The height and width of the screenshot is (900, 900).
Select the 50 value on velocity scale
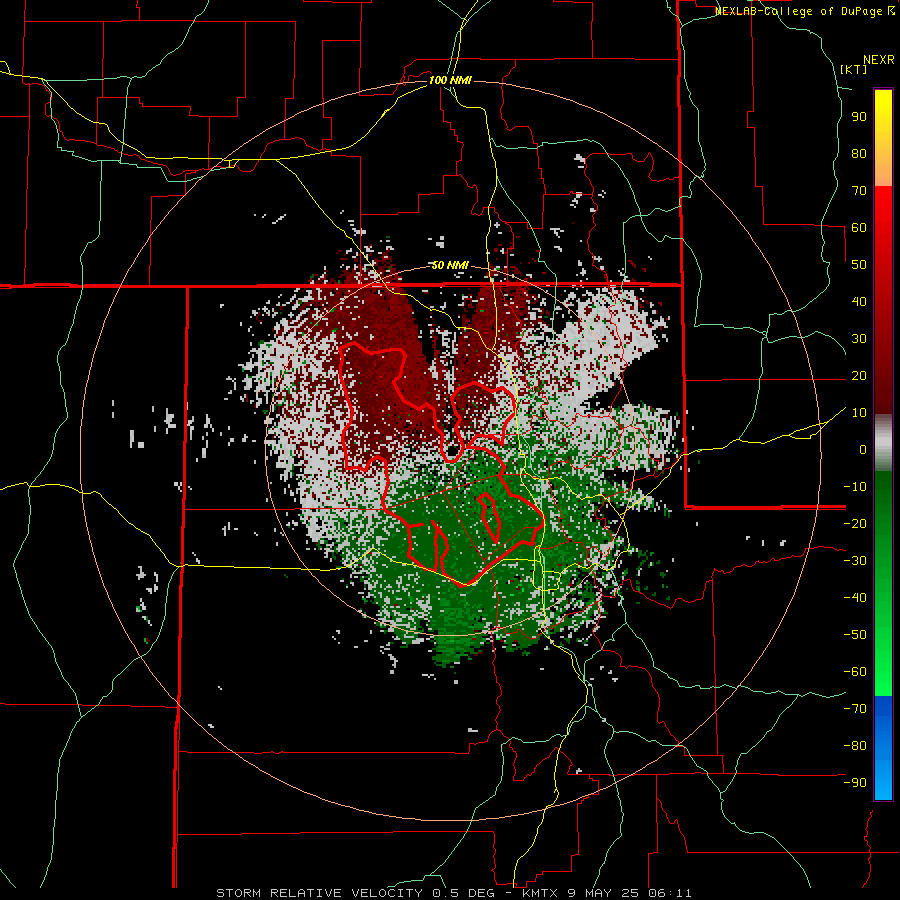859,265
